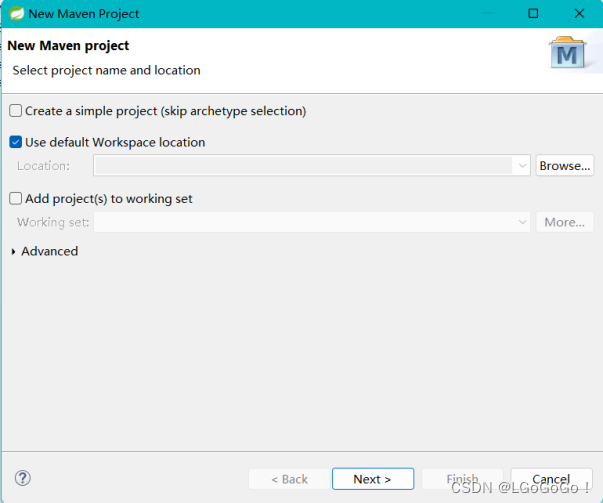The width and height of the screenshot is (603, 503).
Task: Click the Spring icon in title bar
Action: click(x=17, y=14)
